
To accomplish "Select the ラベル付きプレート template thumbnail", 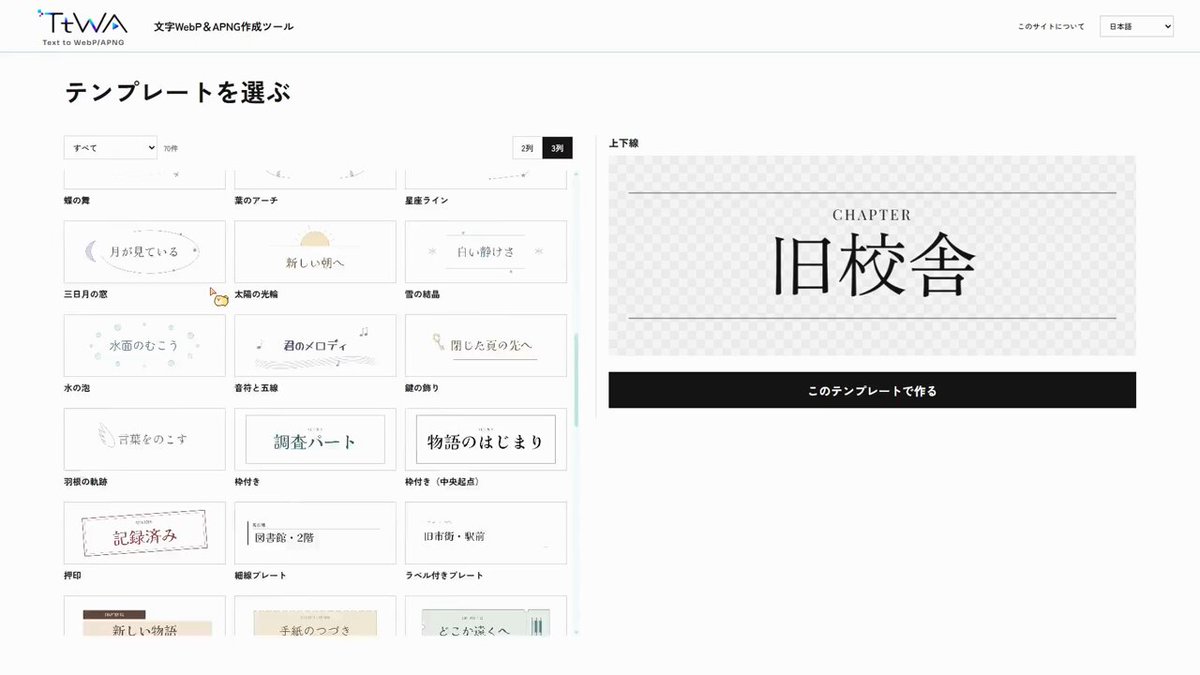I will click(486, 533).
